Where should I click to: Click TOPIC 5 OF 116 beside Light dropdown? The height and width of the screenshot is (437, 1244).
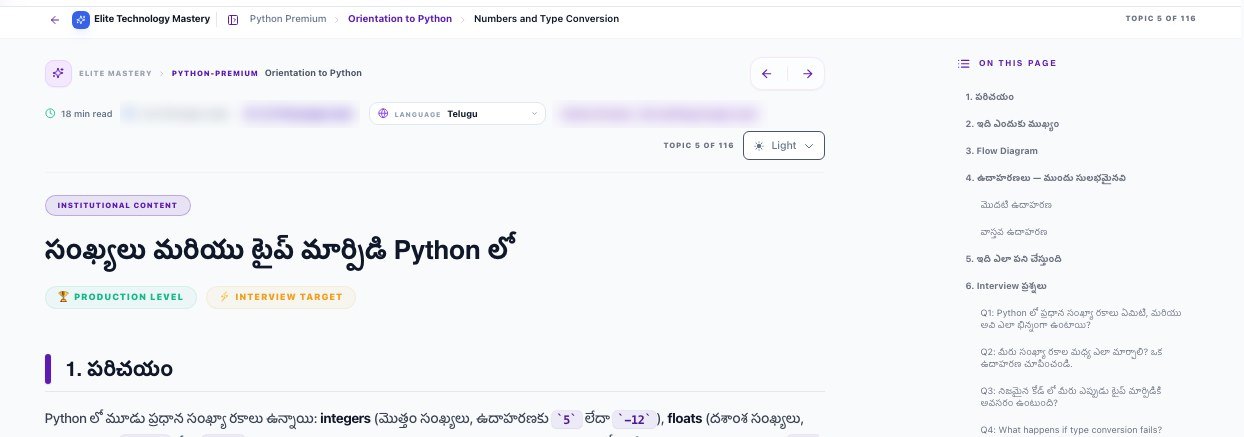tap(698, 146)
